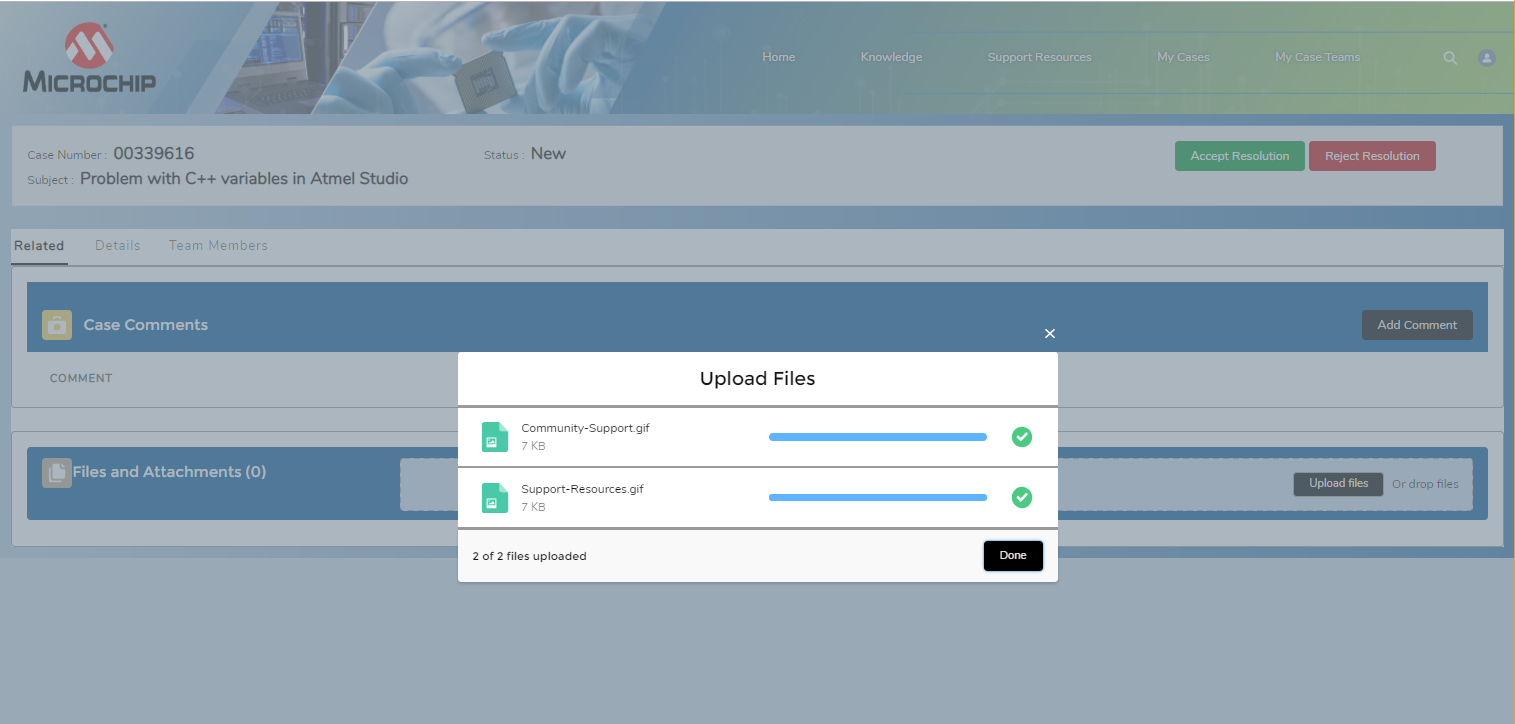The width and height of the screenshot is (1515, 724).
Task: Click the Community-Support.gif file icon
Action: click(x=495, y=437)
